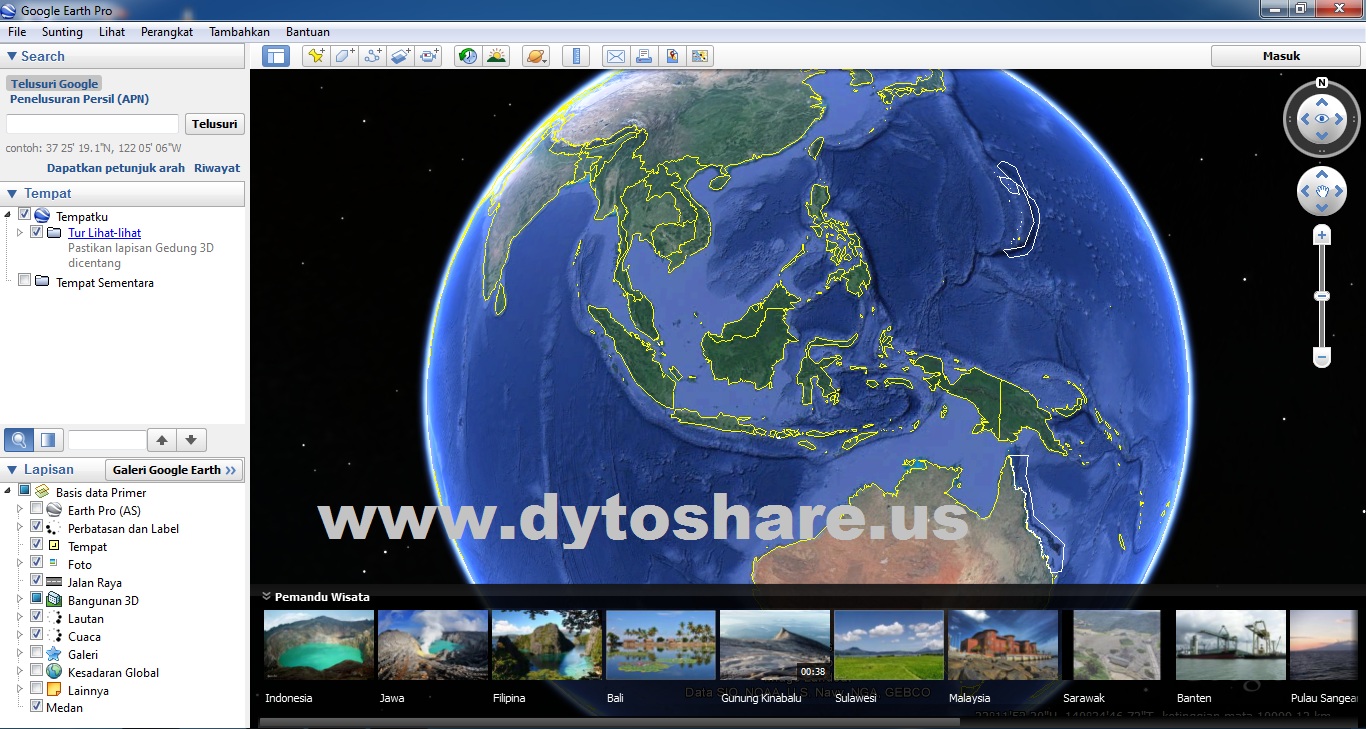Open Galeri Google Earth

point(174,470)
